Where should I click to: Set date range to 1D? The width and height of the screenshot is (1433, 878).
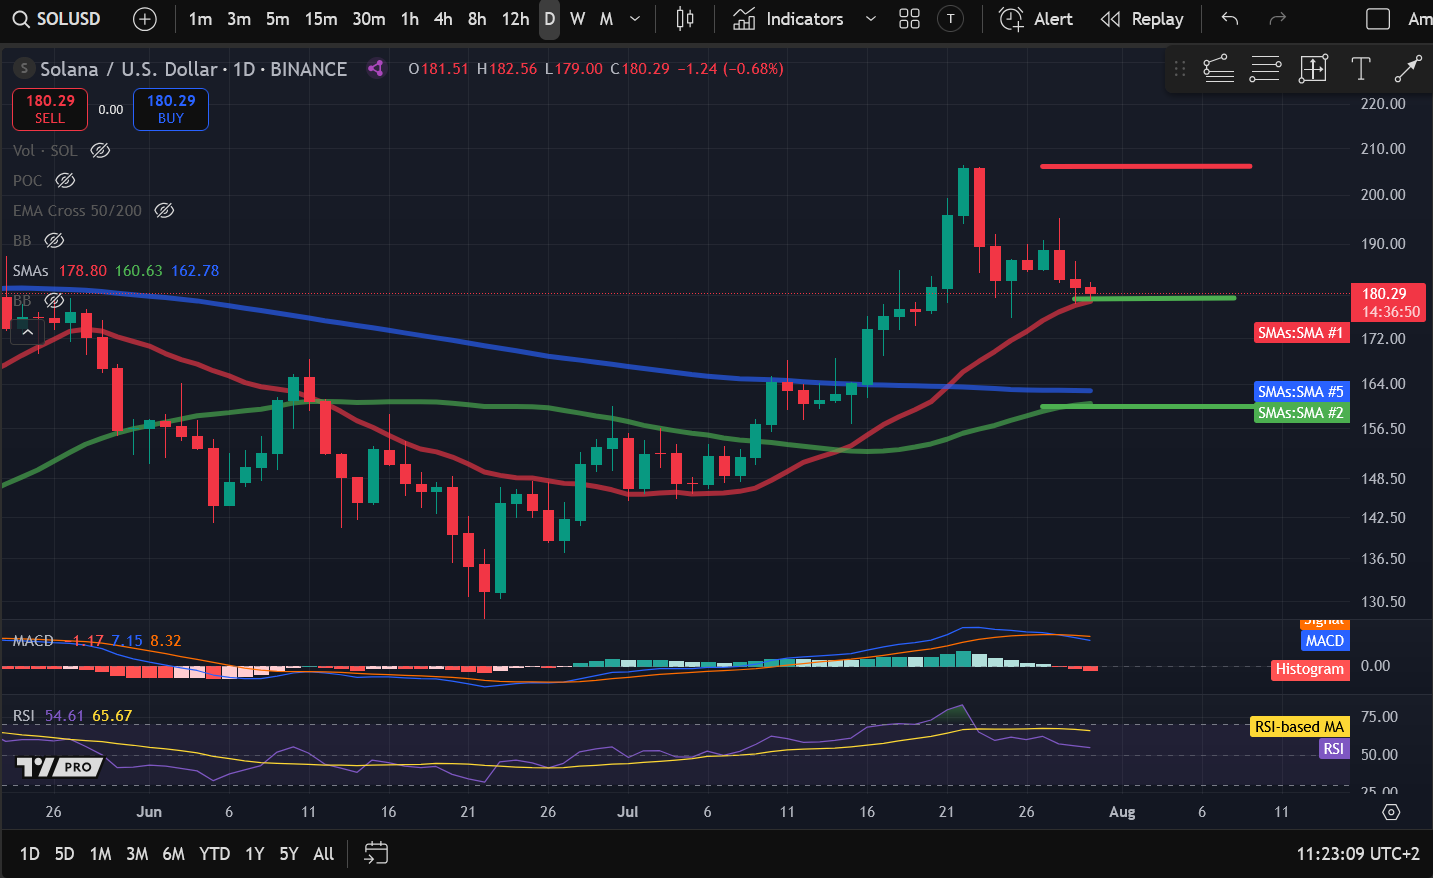click(x=30, y=854)
